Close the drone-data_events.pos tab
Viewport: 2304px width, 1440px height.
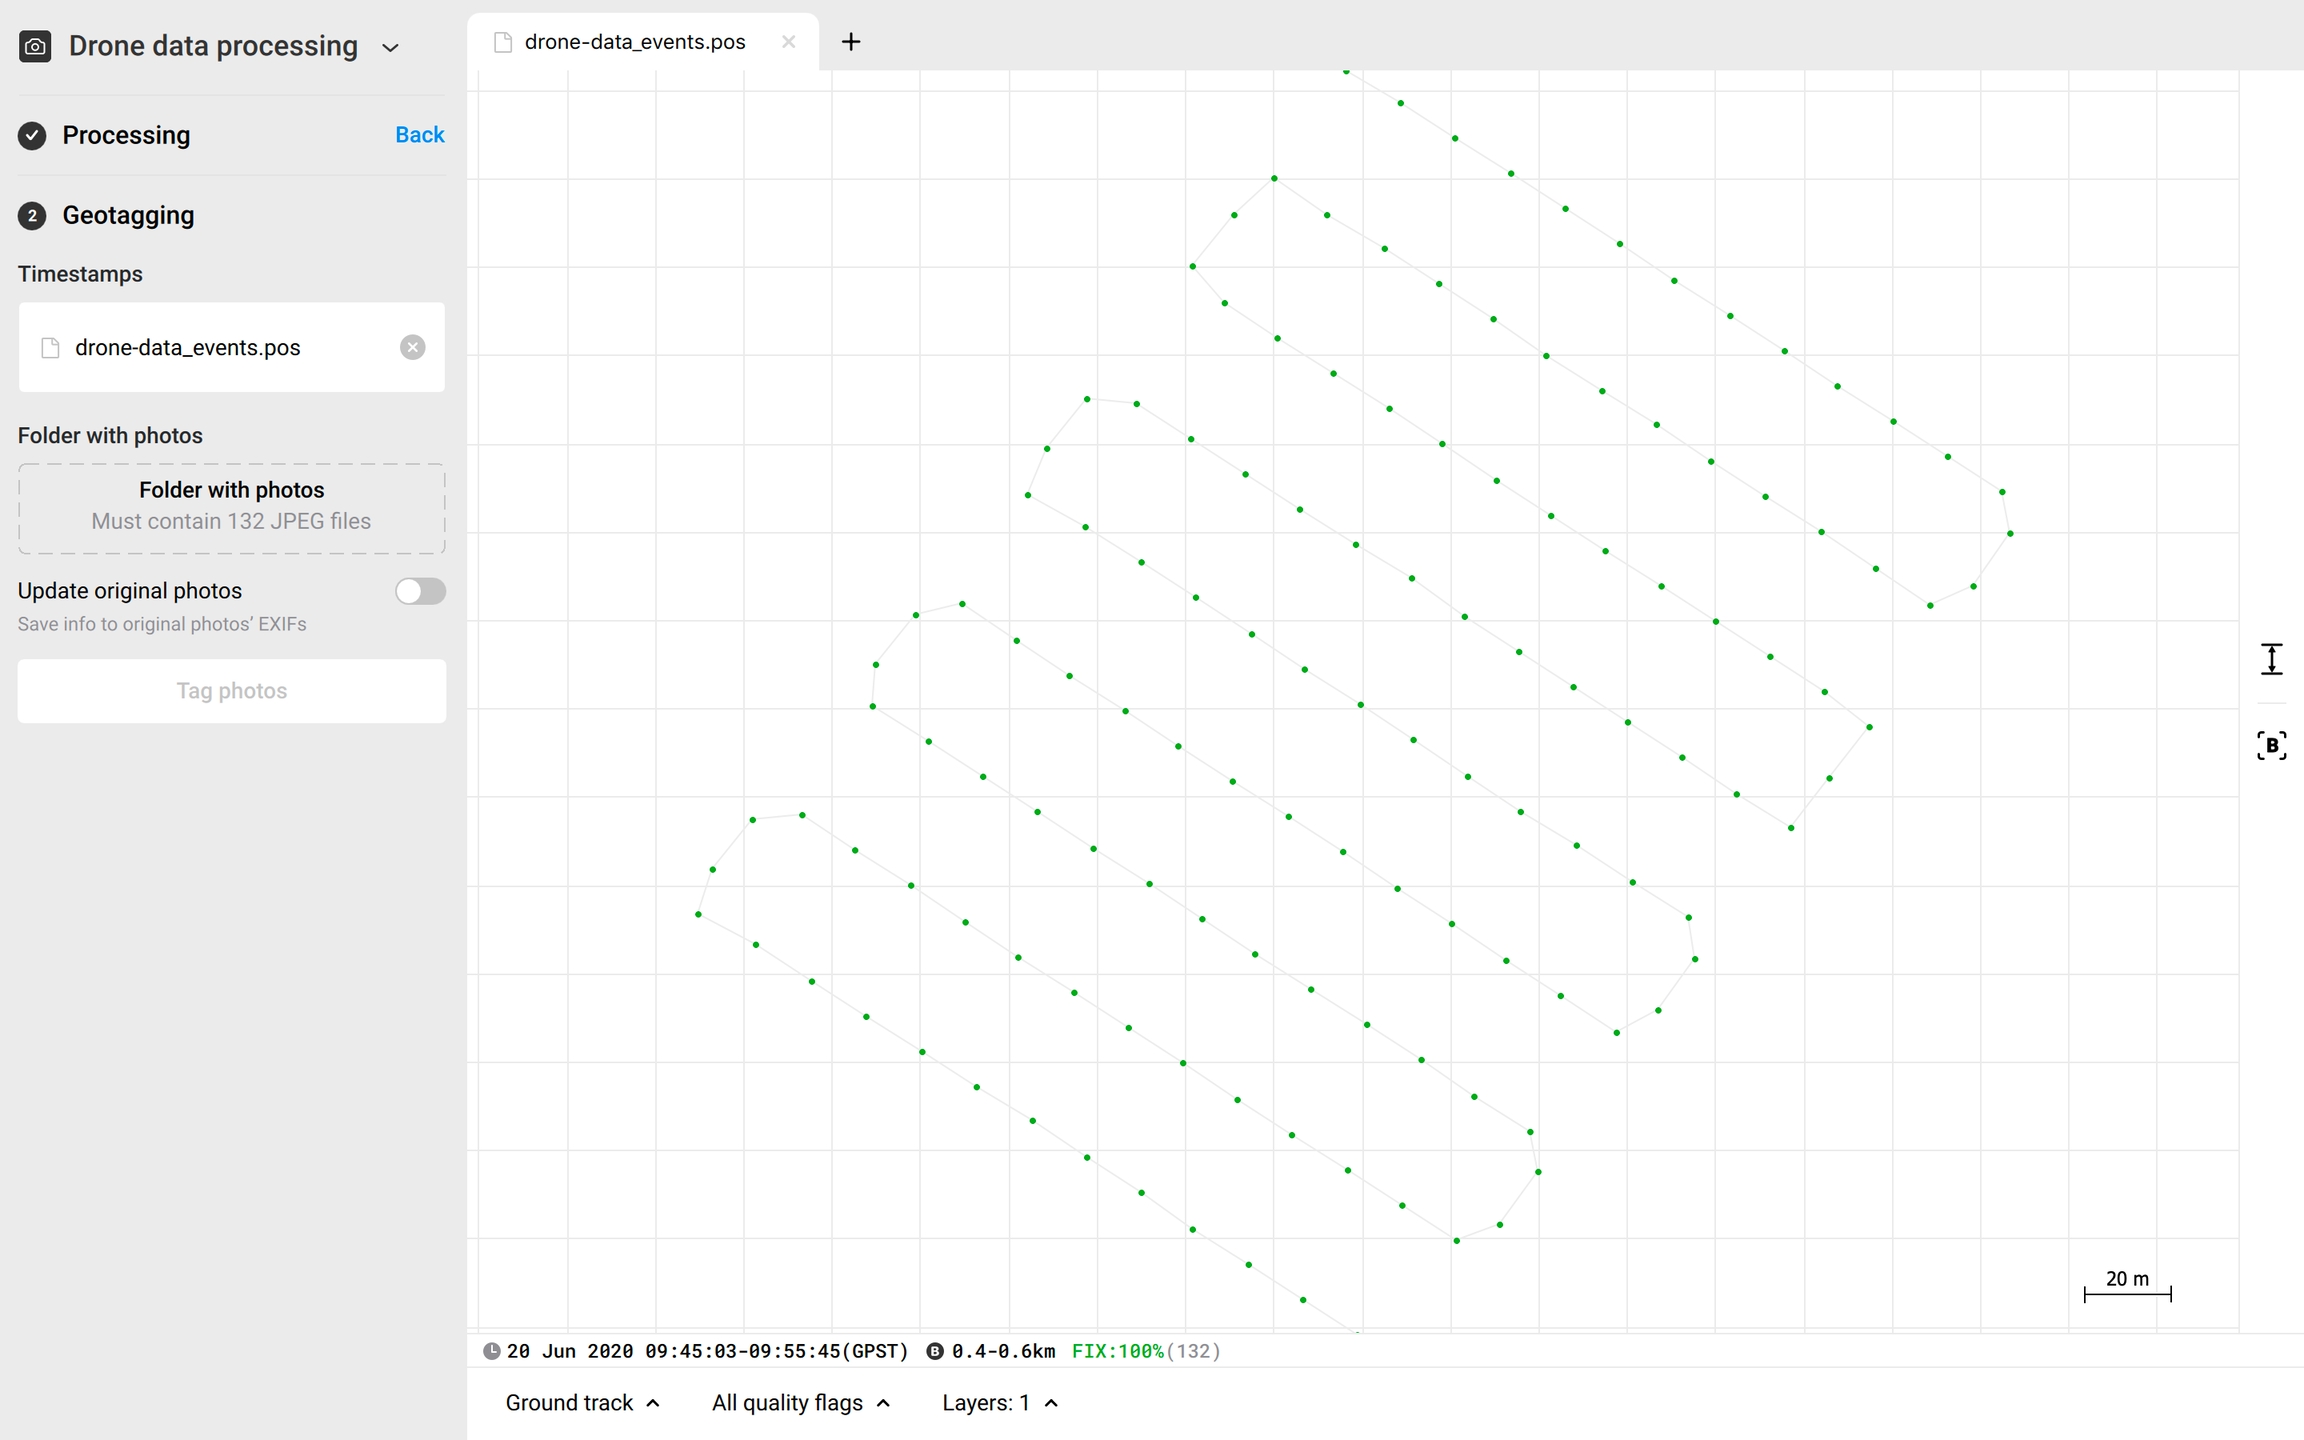788,42
